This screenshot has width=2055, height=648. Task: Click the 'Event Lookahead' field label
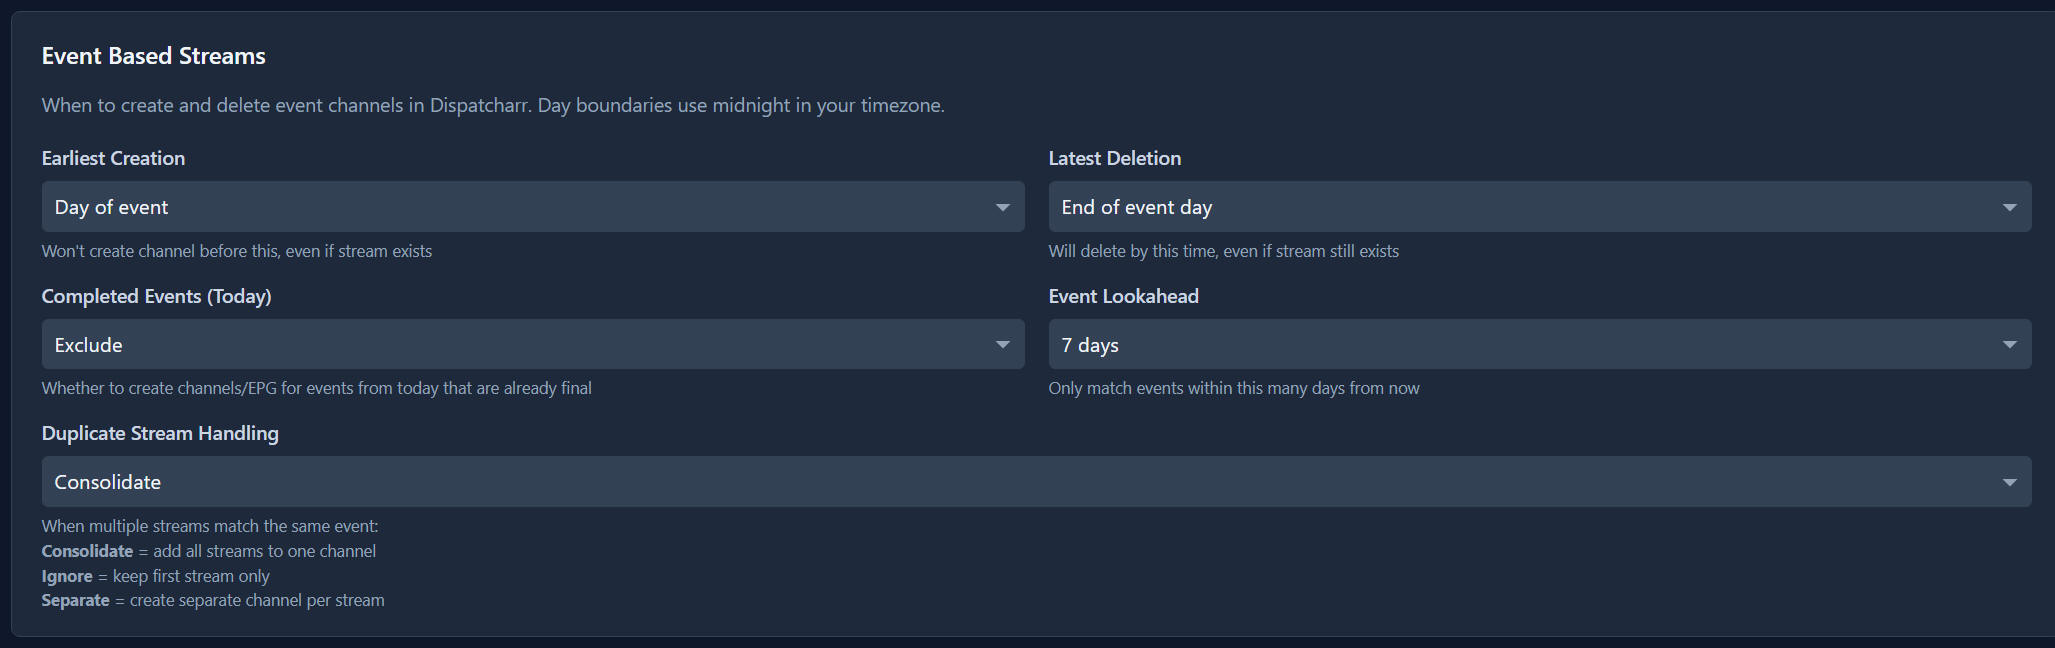pyautogui.click(x=1123, y=296)
